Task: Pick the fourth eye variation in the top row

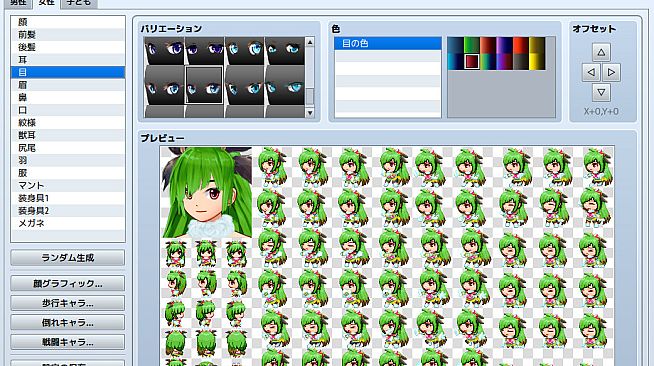Action: pyautogui.click(x=284, y=50)
